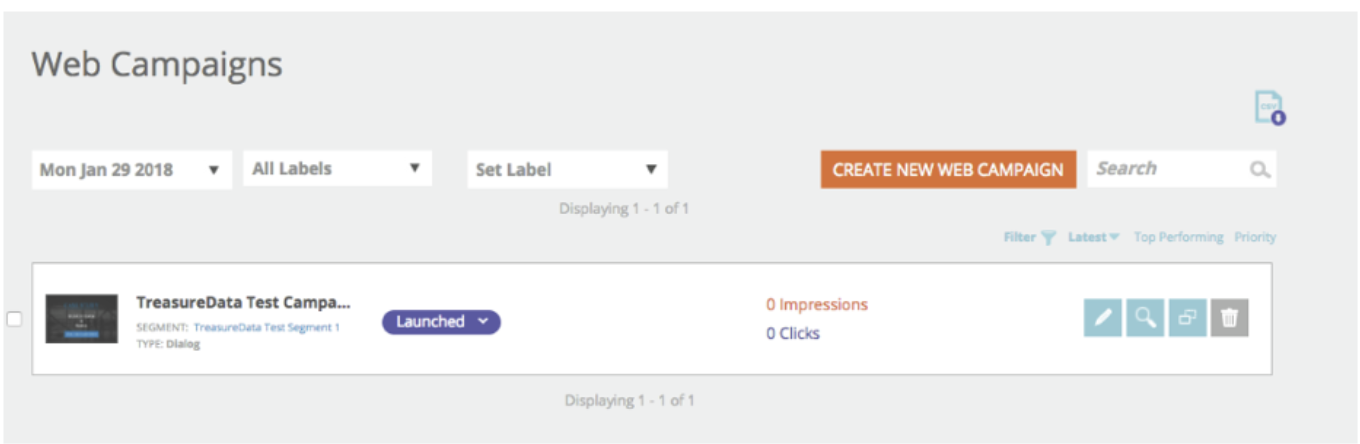The width and height of the screenshot is (1360, 444).
Task: Open the Launched status dropdown
Action: (x=441, y=322)
